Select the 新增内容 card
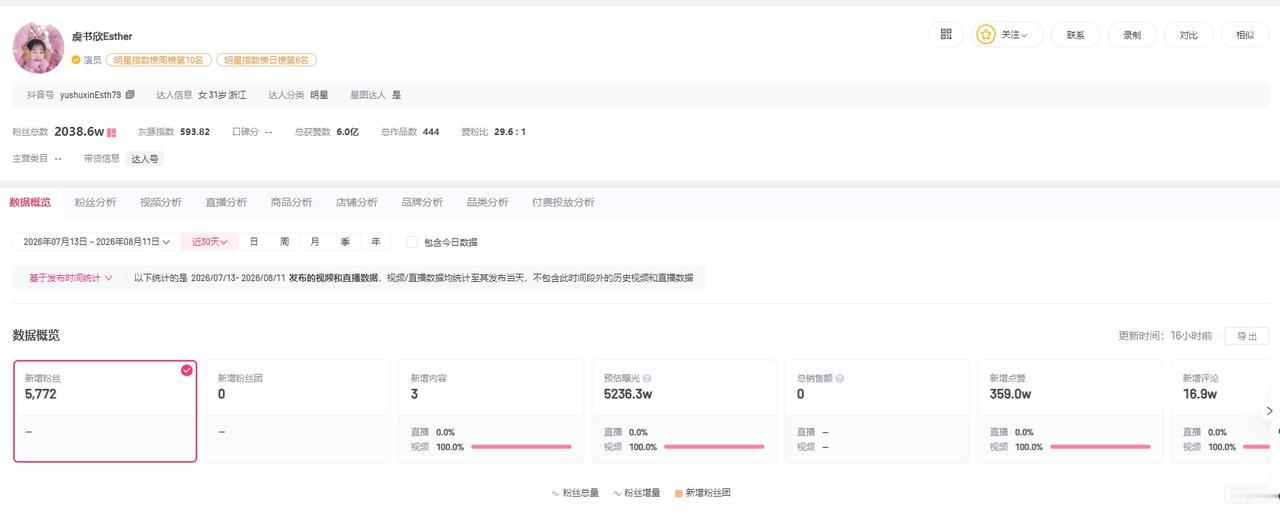The height and width of the screenshot is (515, 1280). (491, 411)
